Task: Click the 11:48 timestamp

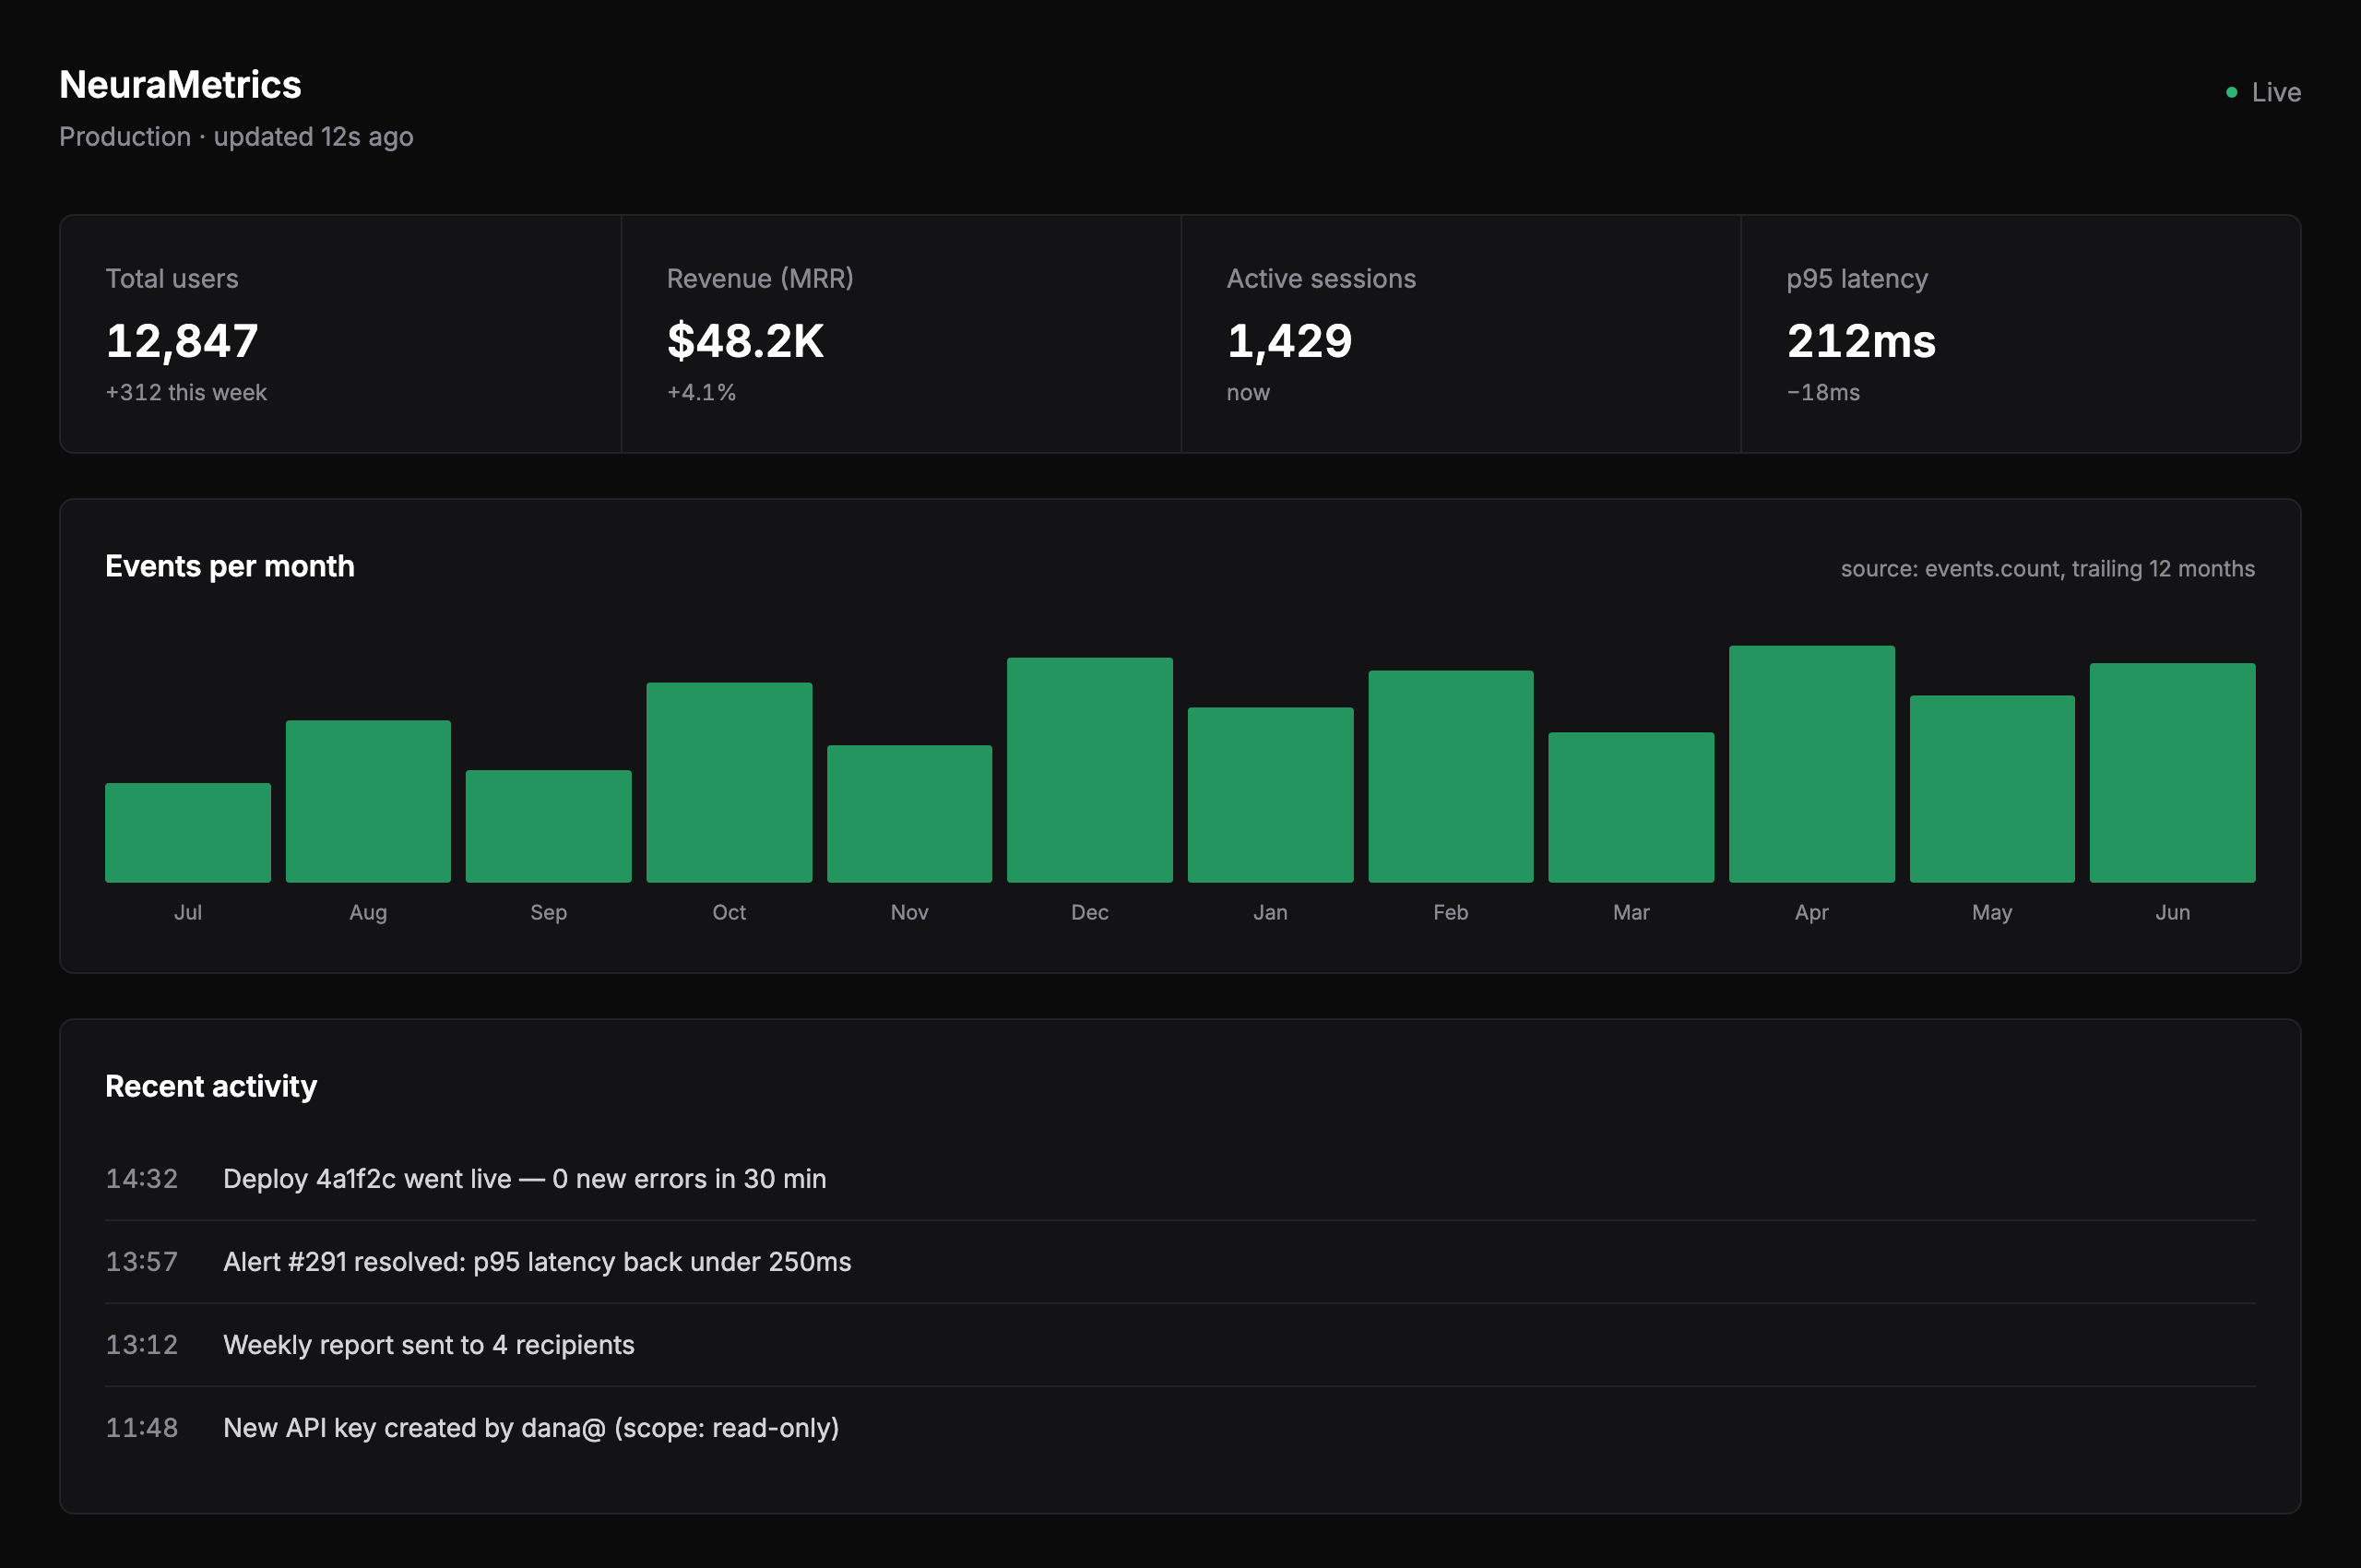Action: pyautogui.click(x=142, y=1428)
